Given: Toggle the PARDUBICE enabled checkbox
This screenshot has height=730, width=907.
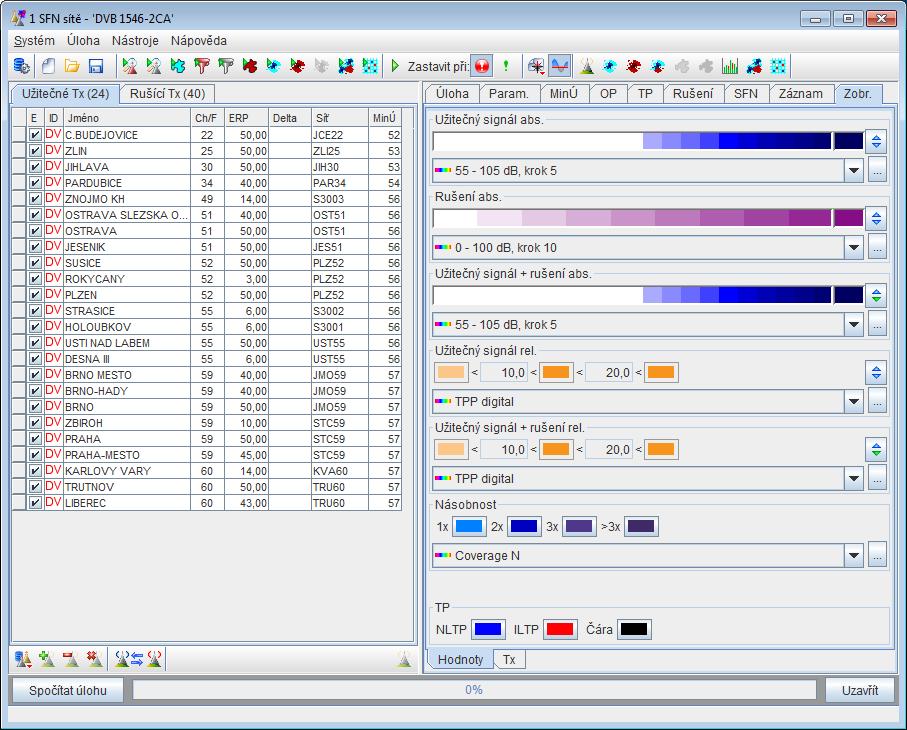Looking at the screenshot, I should click(x=35, y=183).
